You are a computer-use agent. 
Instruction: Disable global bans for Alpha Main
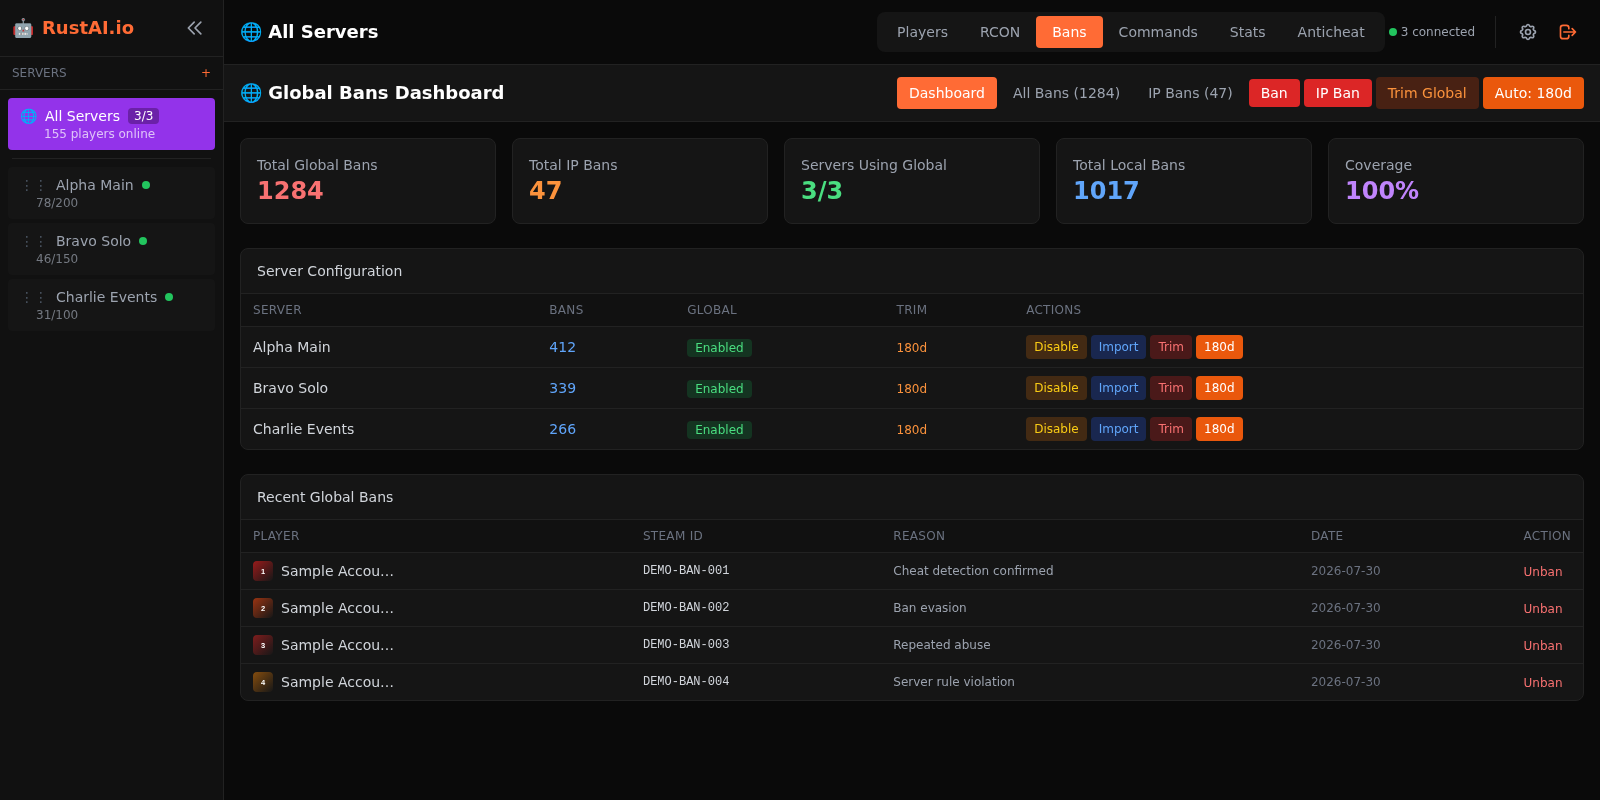click(1056, 347)
